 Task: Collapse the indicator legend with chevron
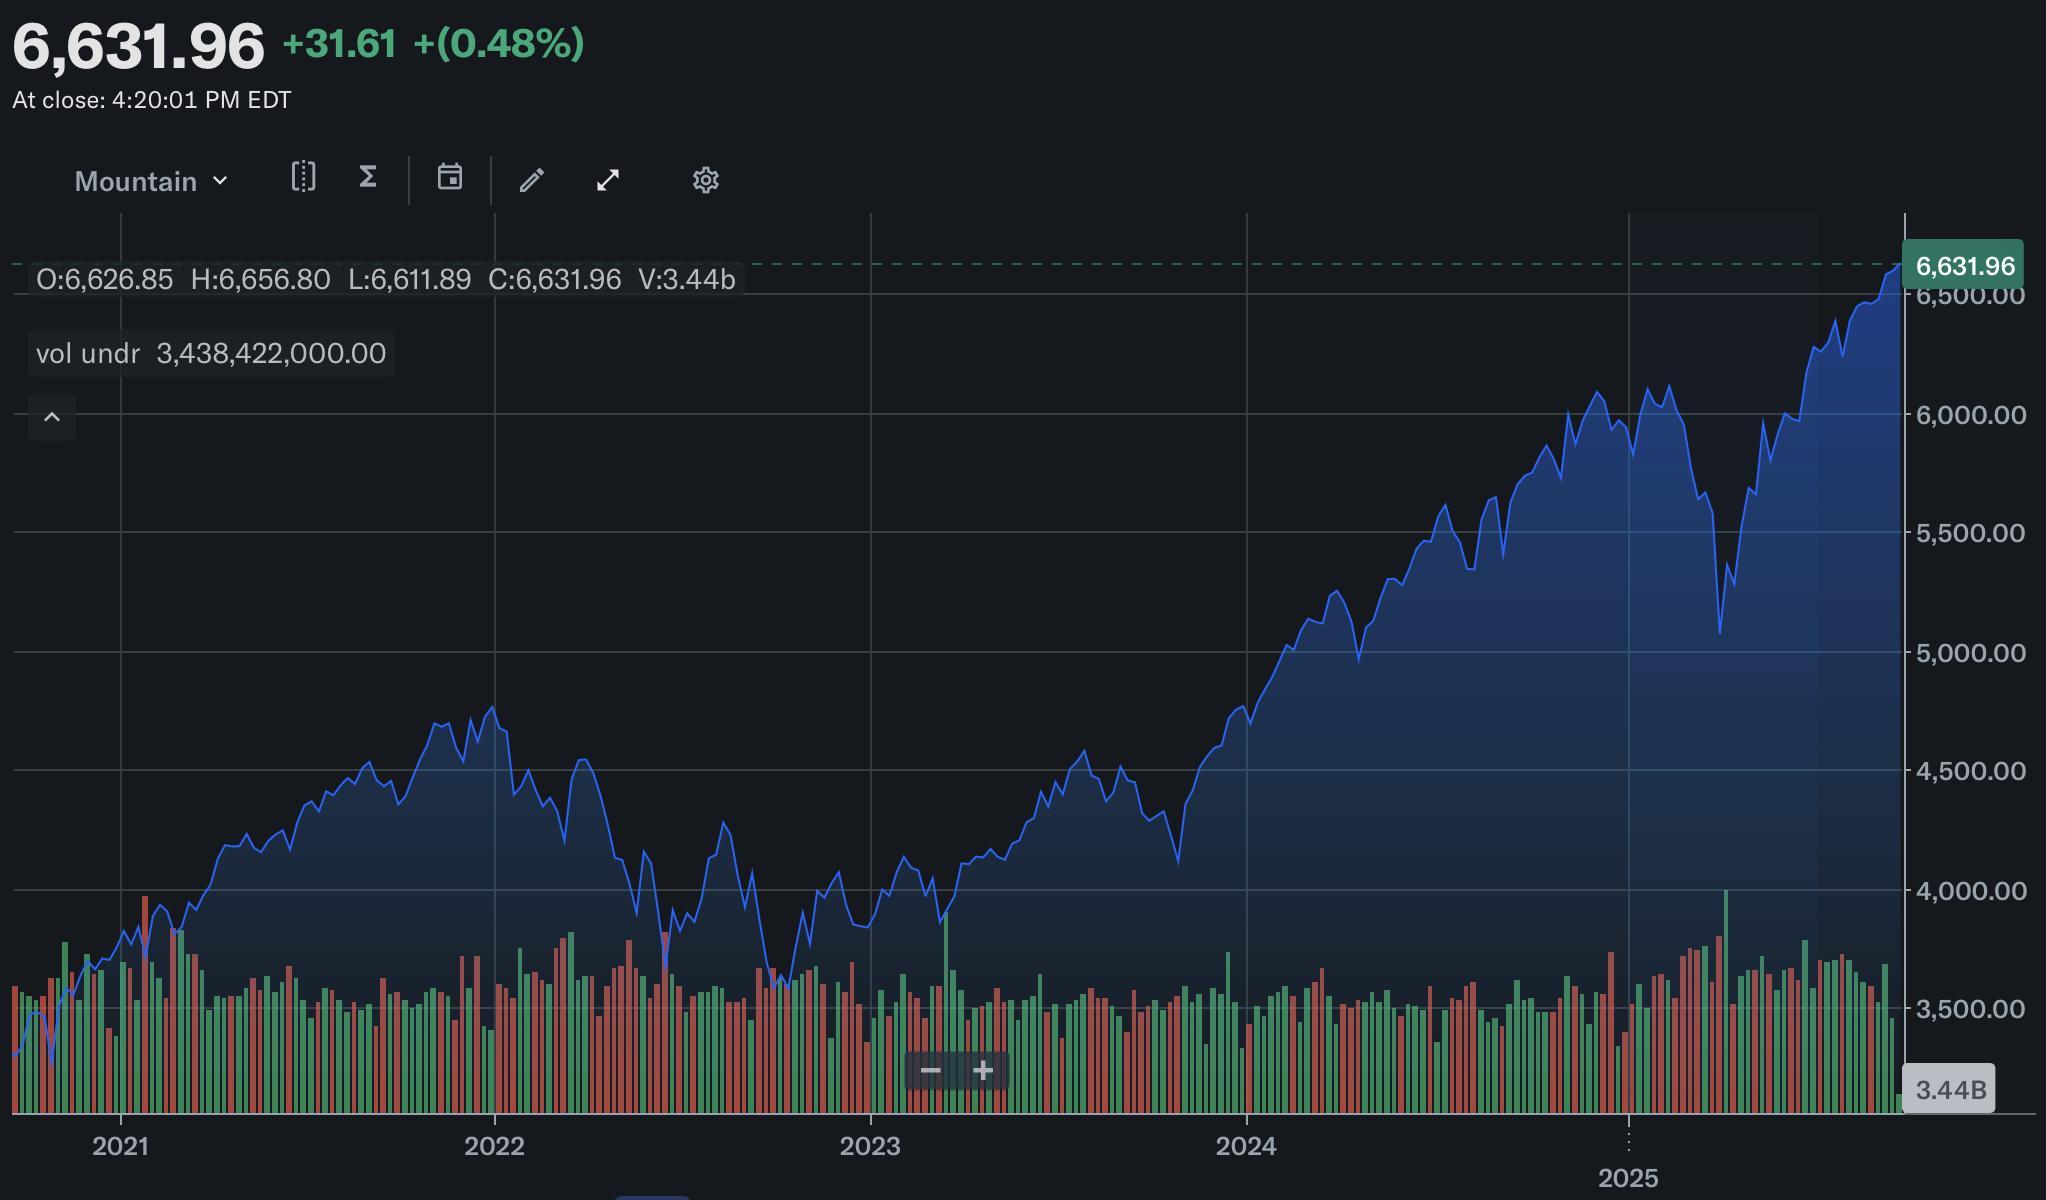click(x=52, y=417)
